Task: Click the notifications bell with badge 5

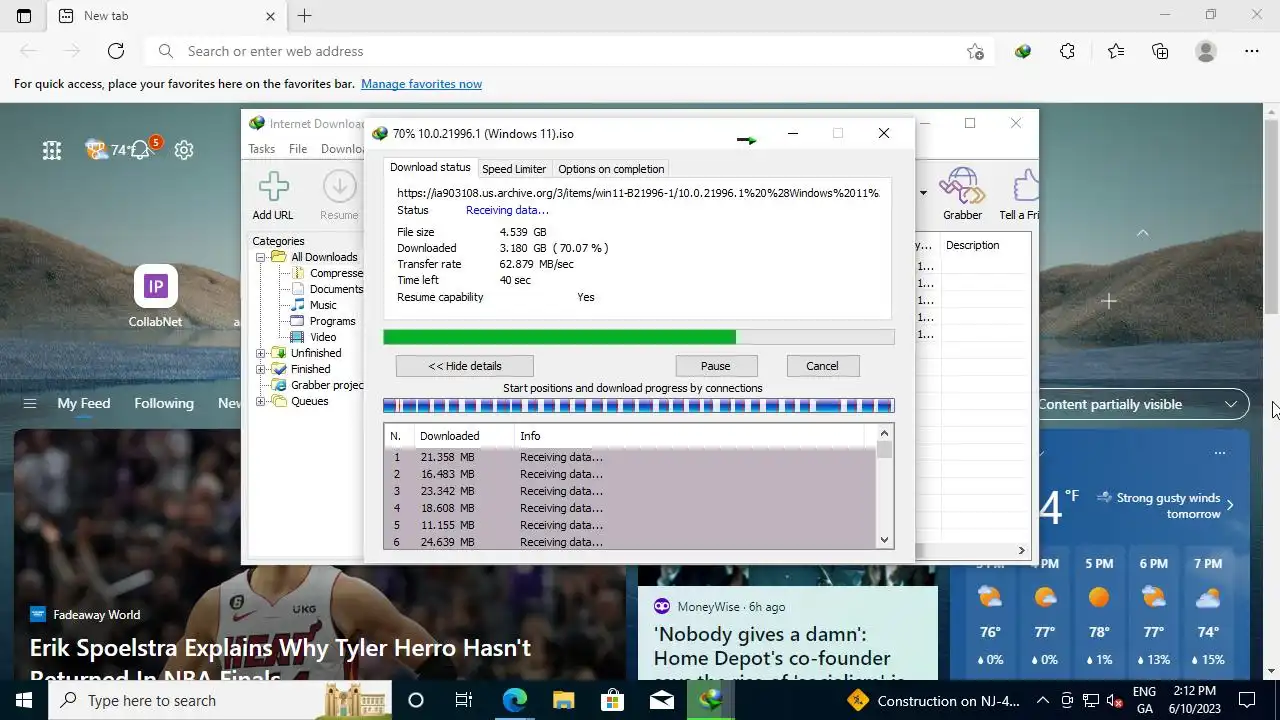Action: click(143, 149)
